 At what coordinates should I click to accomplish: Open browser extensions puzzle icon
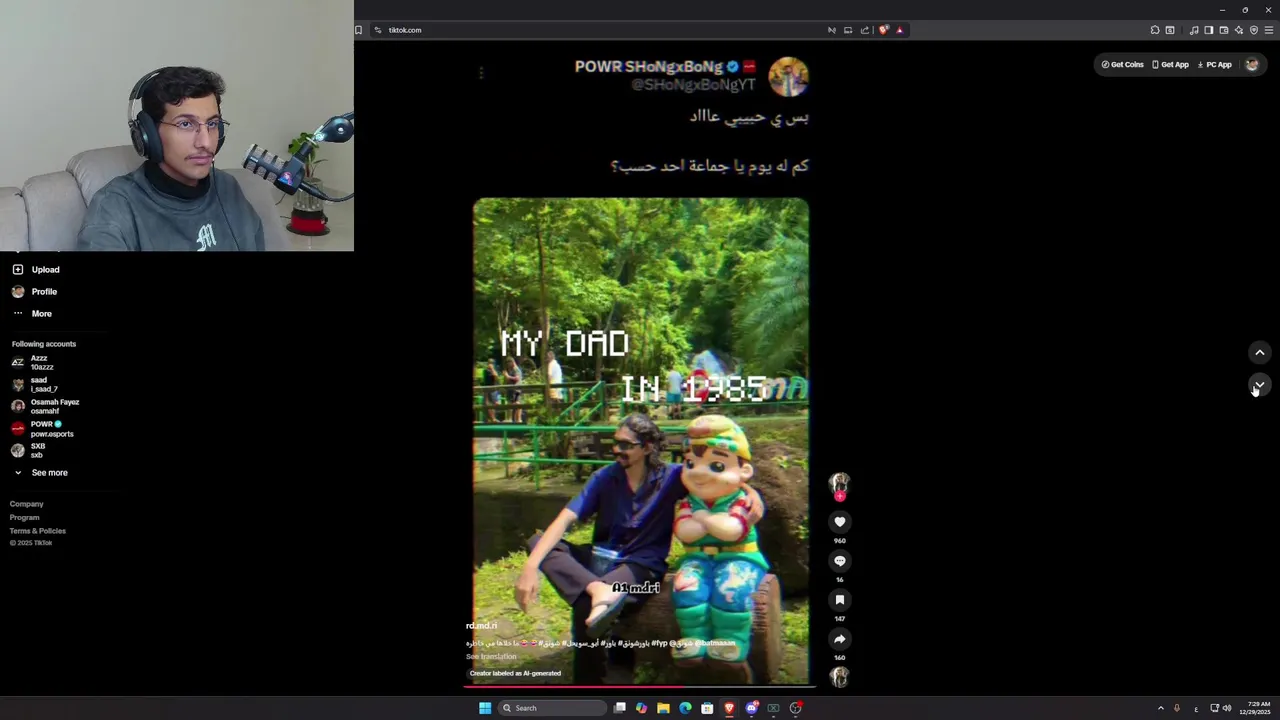point(1155,30)
